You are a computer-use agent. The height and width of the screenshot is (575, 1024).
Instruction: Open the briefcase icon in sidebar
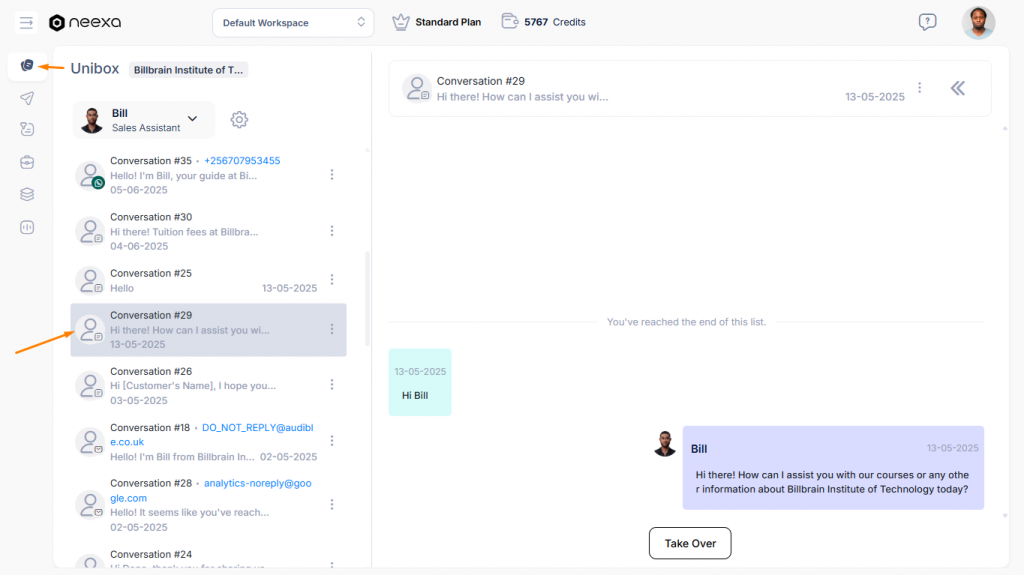pos(27,161)
